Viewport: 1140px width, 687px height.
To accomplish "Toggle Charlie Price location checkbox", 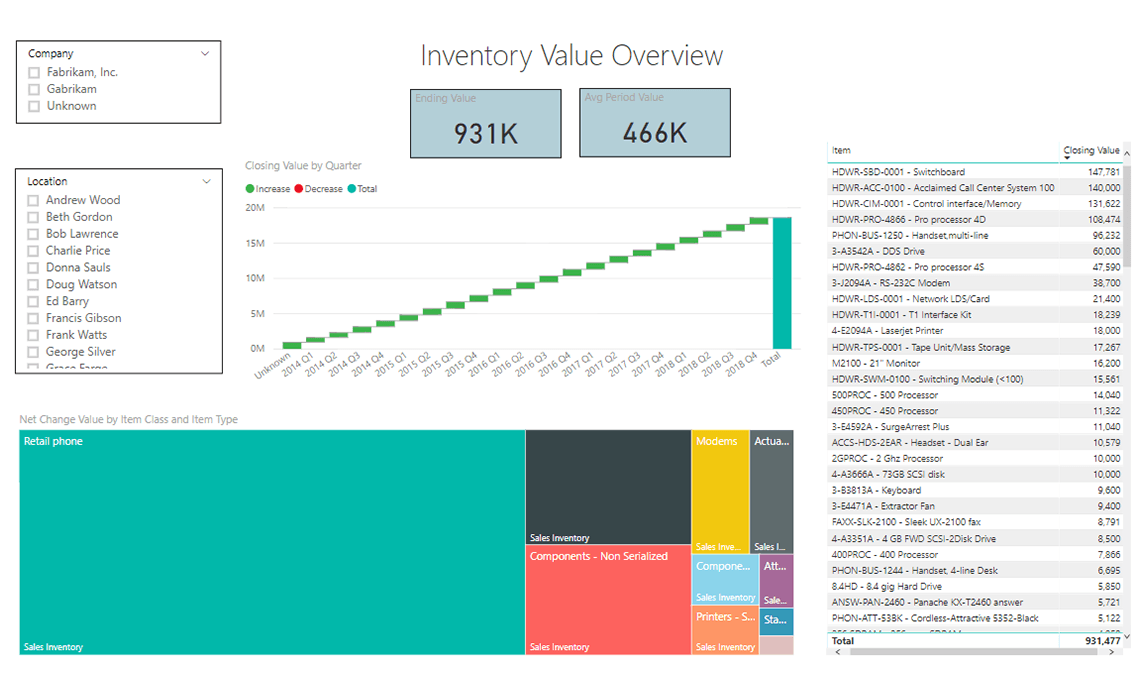I will tap(33, 251).
